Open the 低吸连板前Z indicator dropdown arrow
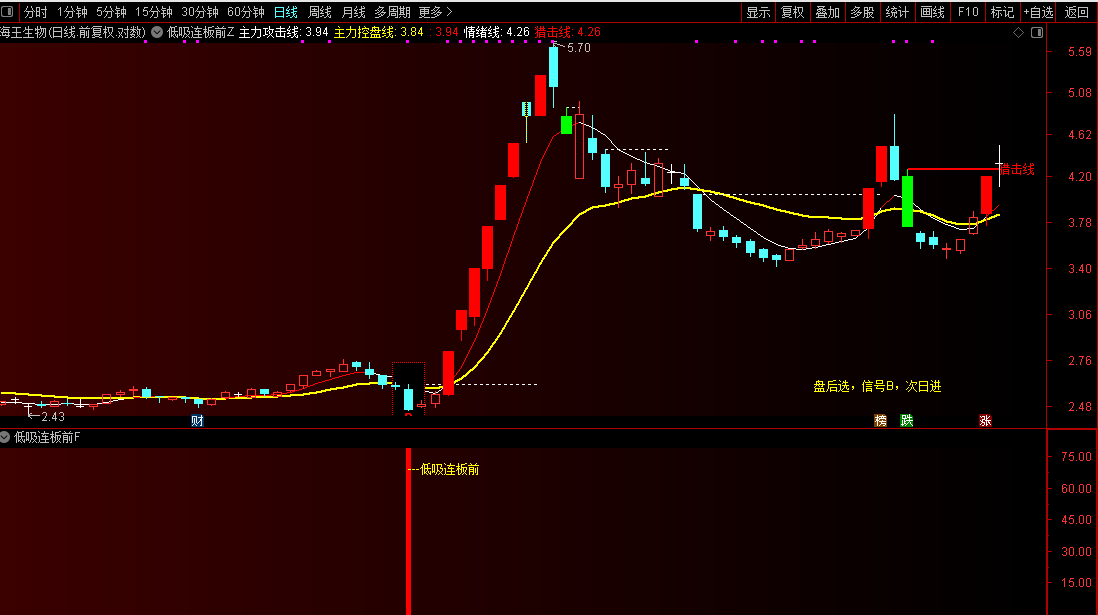This screenshot has height=615, width=1098. click(x=157, y=32)
